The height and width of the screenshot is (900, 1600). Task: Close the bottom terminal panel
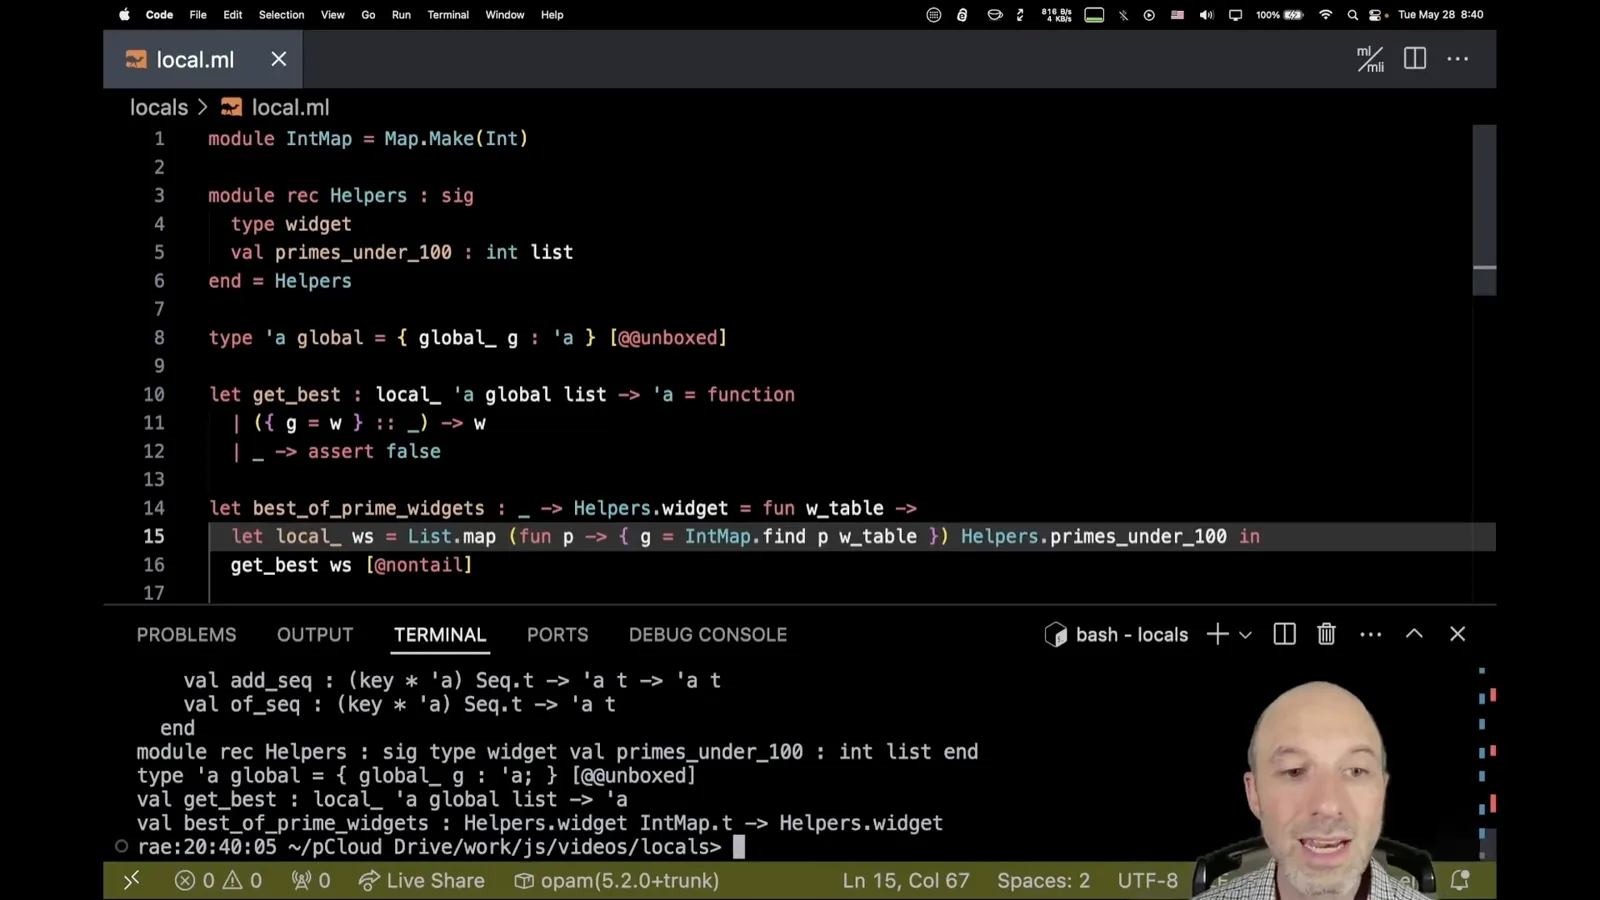[x=1458, y=634]
